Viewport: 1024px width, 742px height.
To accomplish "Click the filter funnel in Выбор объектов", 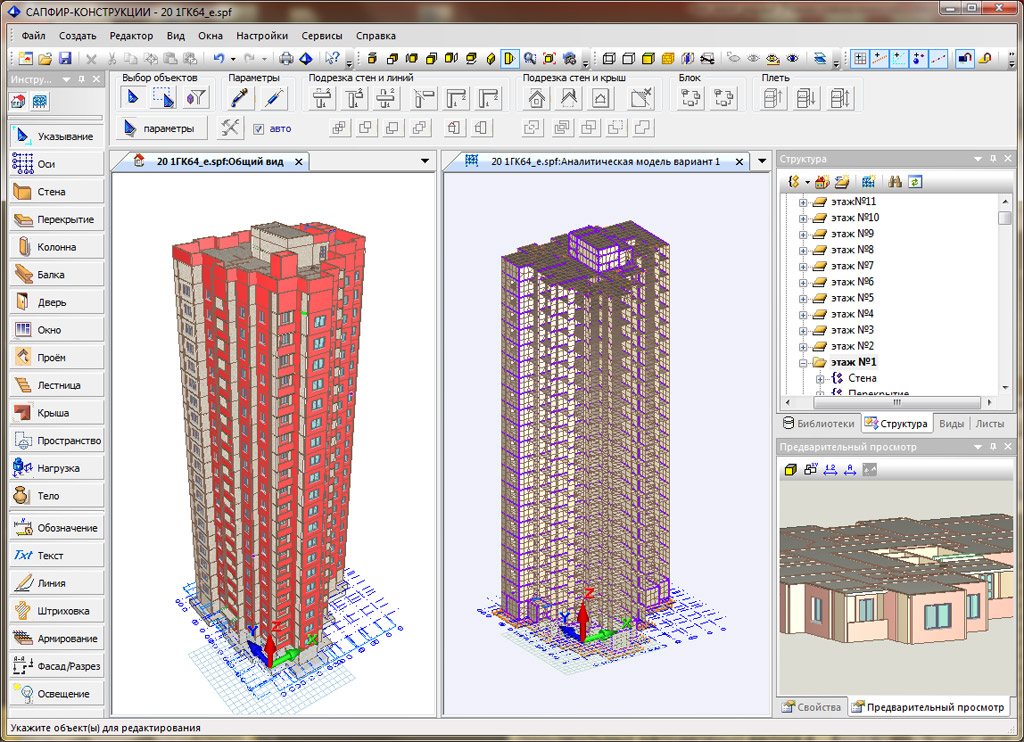I will (197, 97).
